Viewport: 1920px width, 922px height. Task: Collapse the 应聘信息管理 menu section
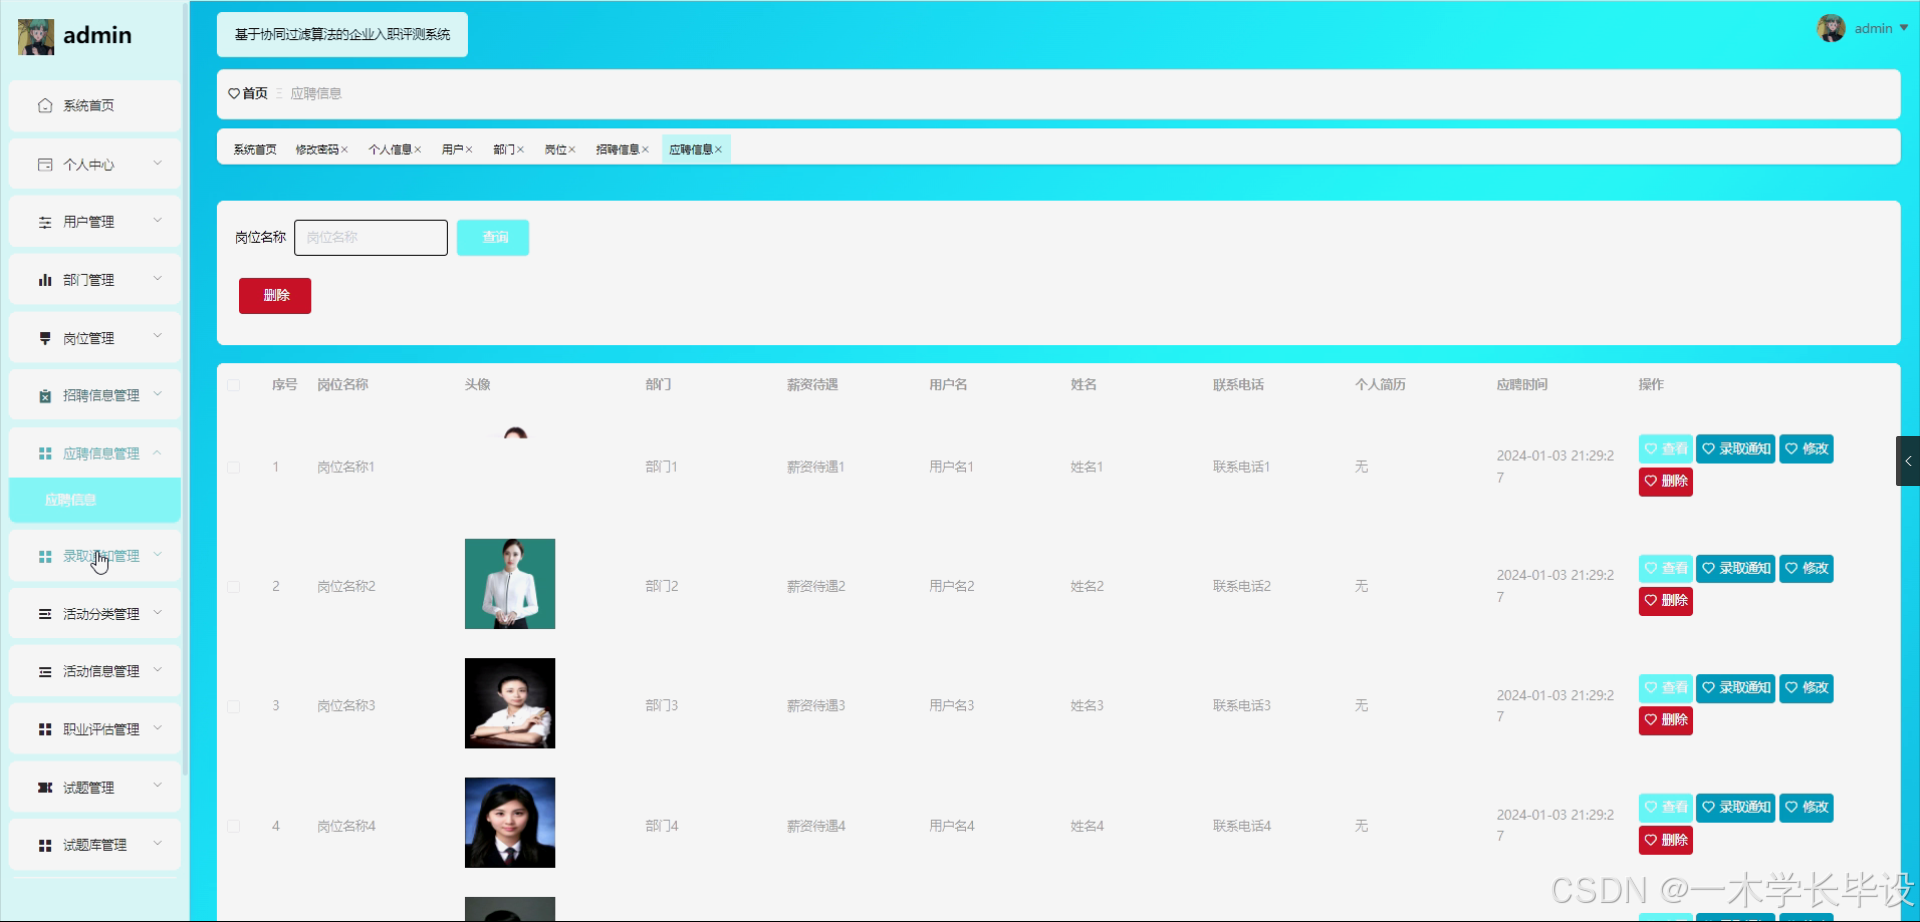pos(157,452)
